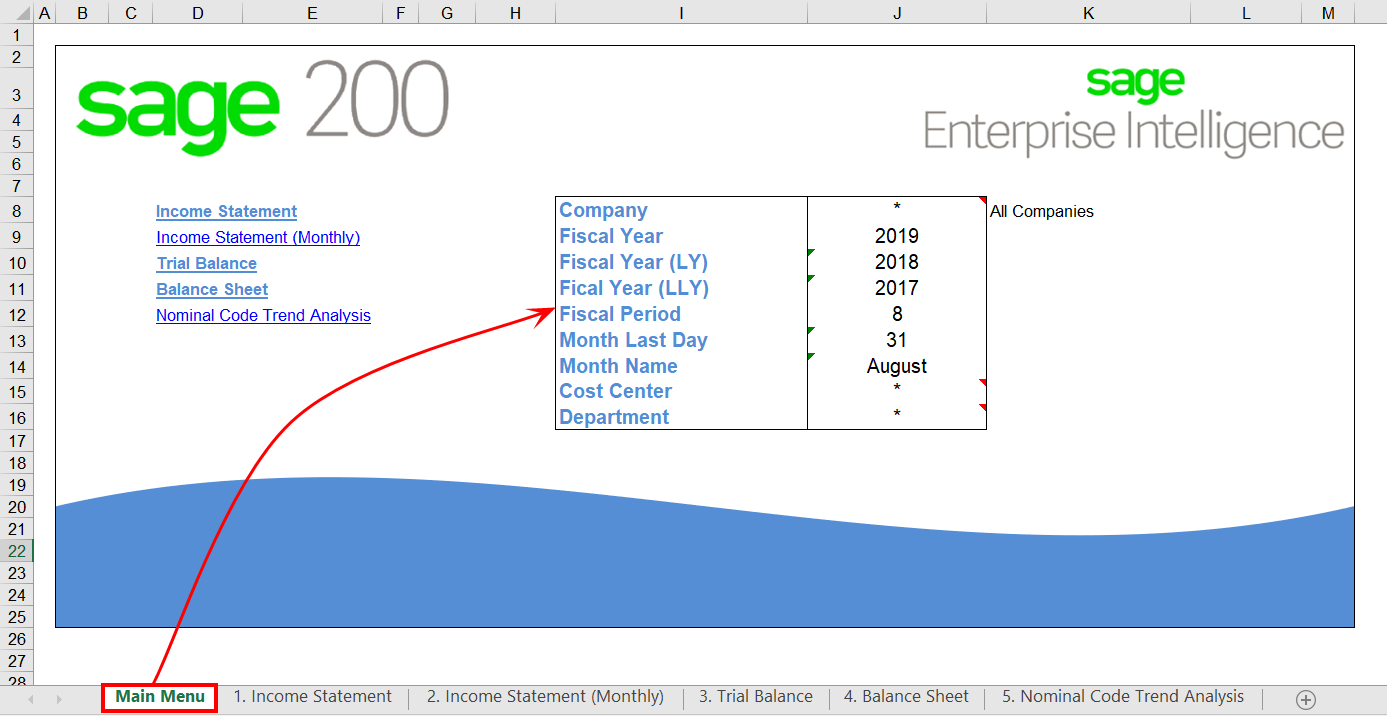Switch to the Main Menu sheet tab

[x=160, y=697]
